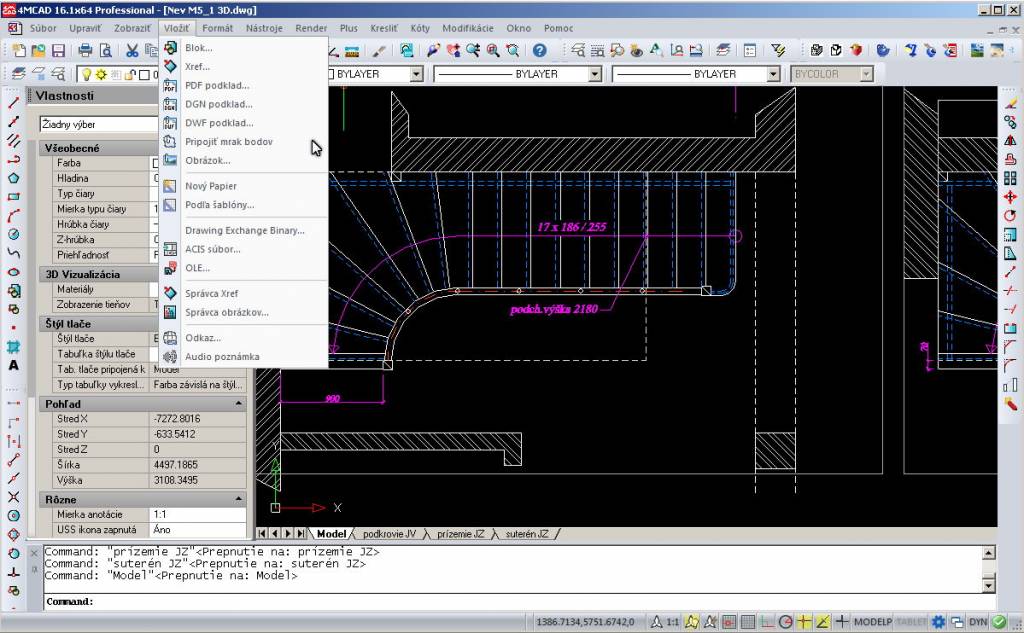Open the lineweight BYLAYER dropdown

pyautogui.click(x=773, y=74)
